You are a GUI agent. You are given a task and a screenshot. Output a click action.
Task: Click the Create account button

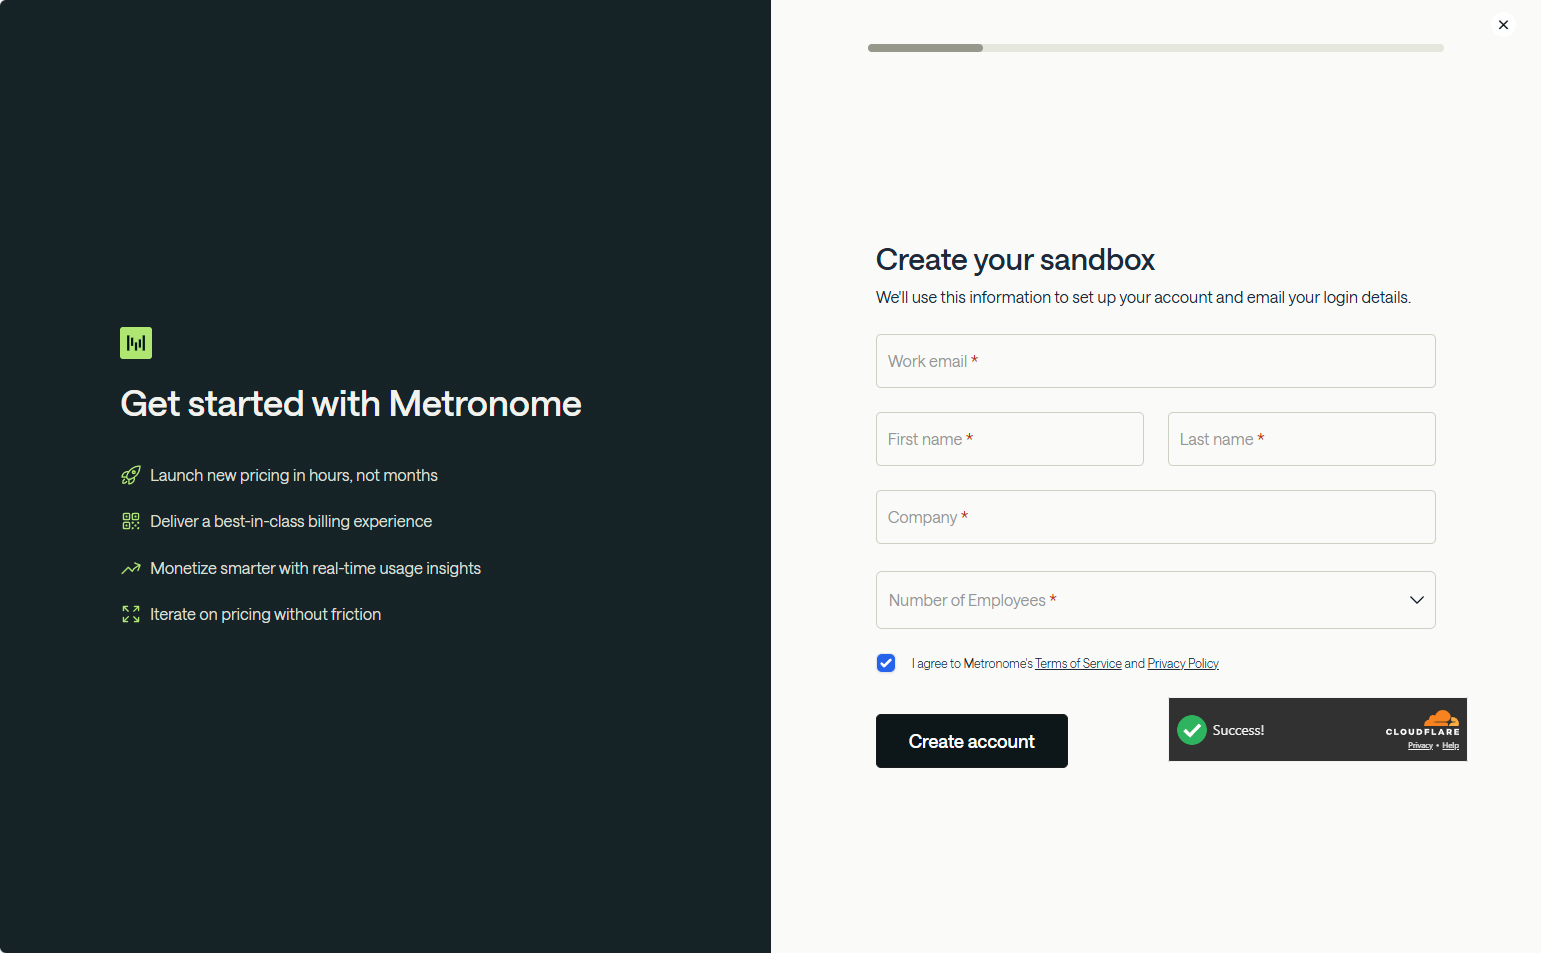point(971,740)
